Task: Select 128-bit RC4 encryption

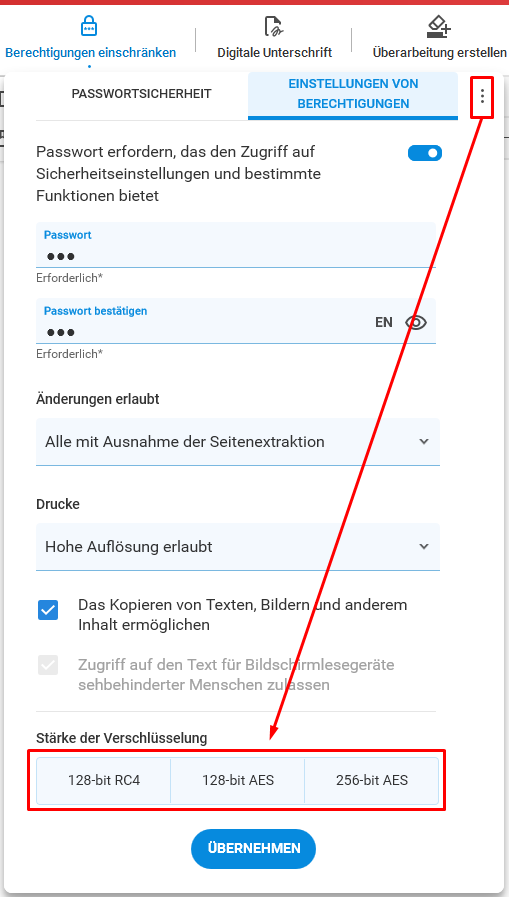Action: coord(104,780)
